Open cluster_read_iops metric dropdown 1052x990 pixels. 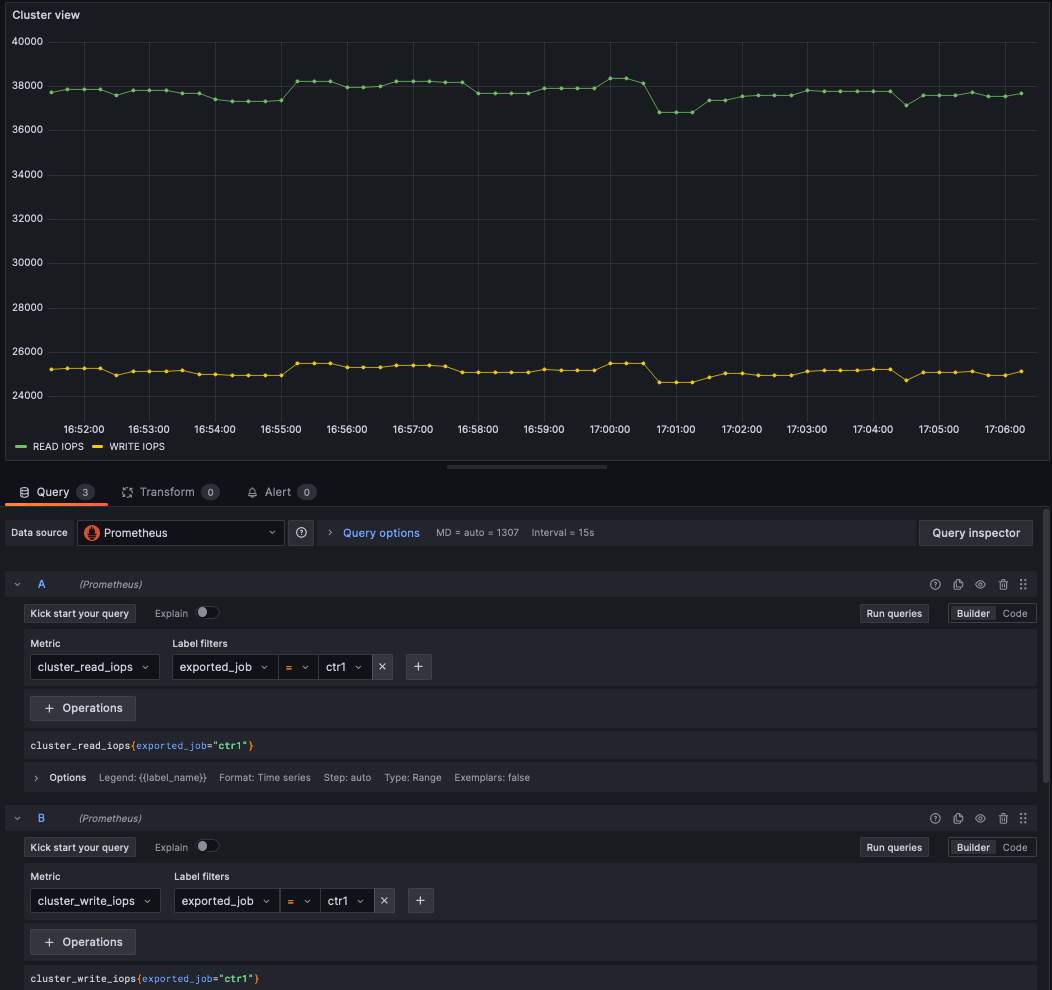(x=95, y=667)
